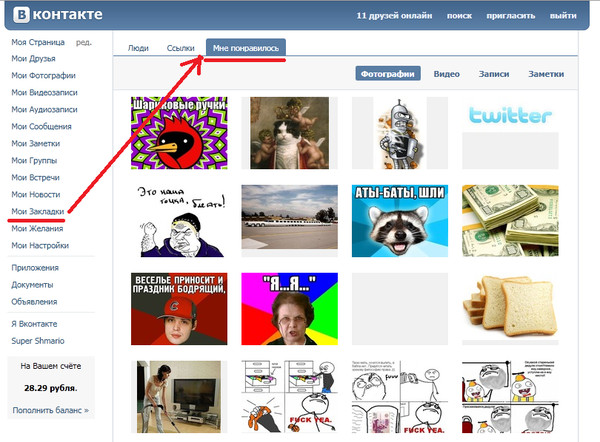The image size is (600, 442).
Task: Open the 'Я...Я...' woman meme photo
Action: click(x=290, y=309)
